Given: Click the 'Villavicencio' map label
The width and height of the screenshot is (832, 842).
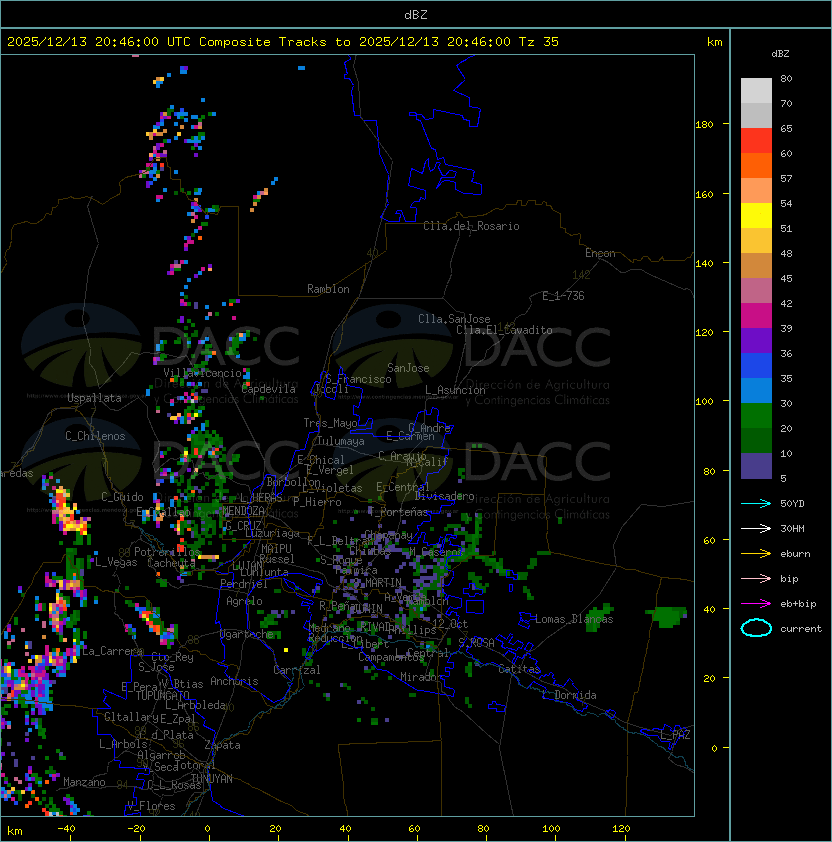Looking at the screenshot, I should pyautogui.click(x=202, y=373).
